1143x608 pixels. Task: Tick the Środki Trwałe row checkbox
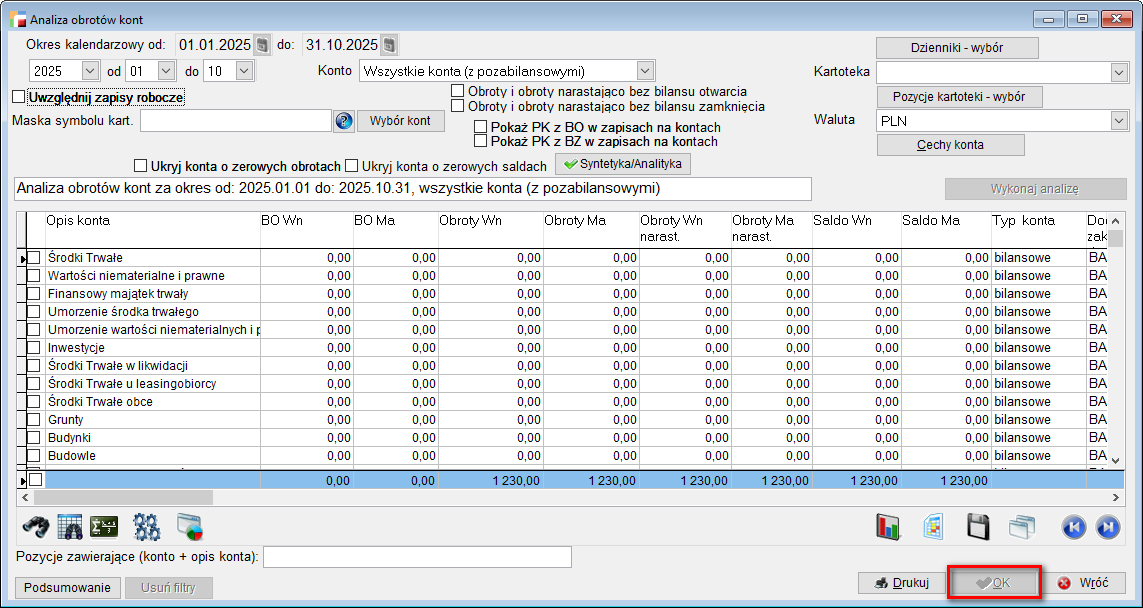pyautogui.click(x=34, y=258)
